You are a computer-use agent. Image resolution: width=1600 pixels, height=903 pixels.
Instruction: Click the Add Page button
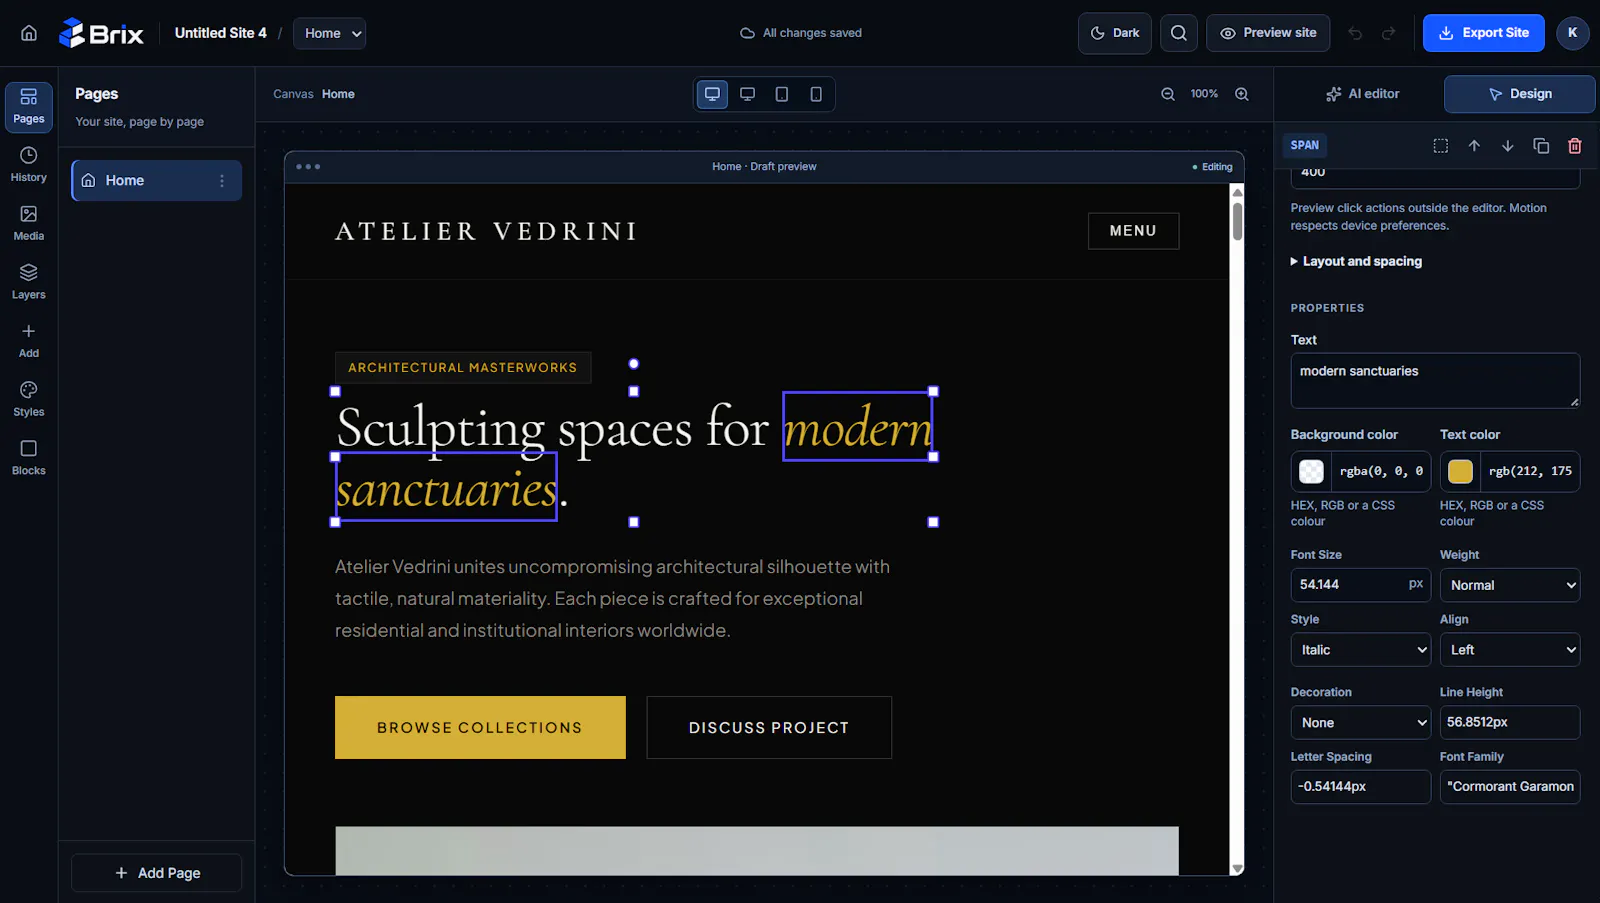click(x=157, y=873)
